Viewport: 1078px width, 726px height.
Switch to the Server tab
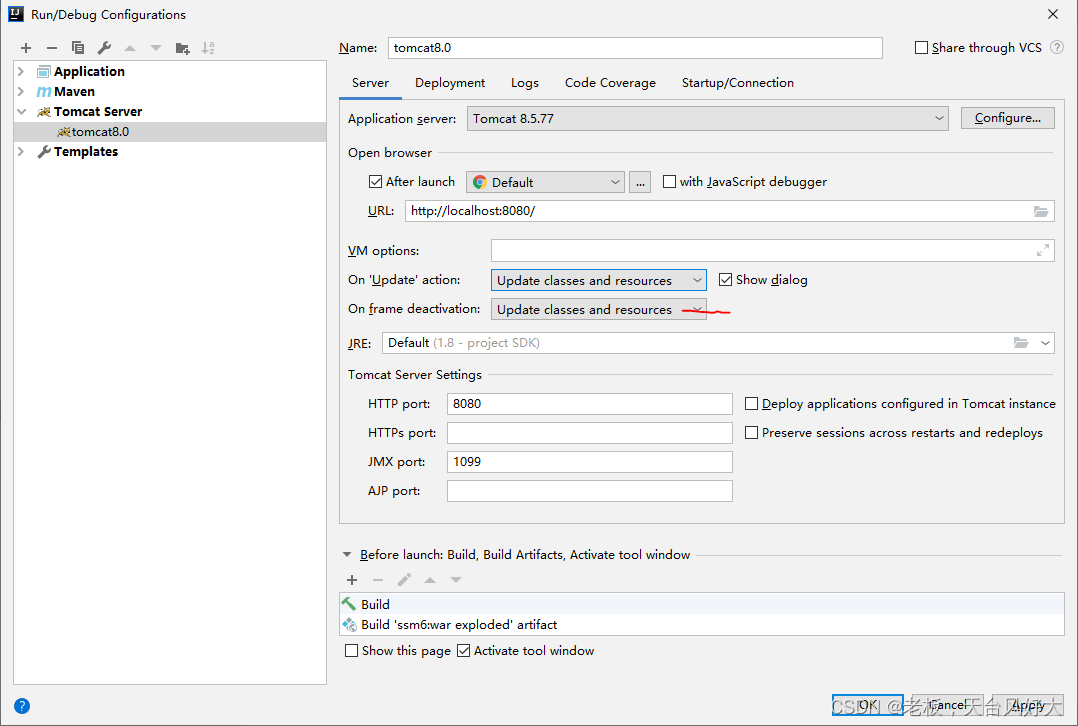tap(371, 82)
